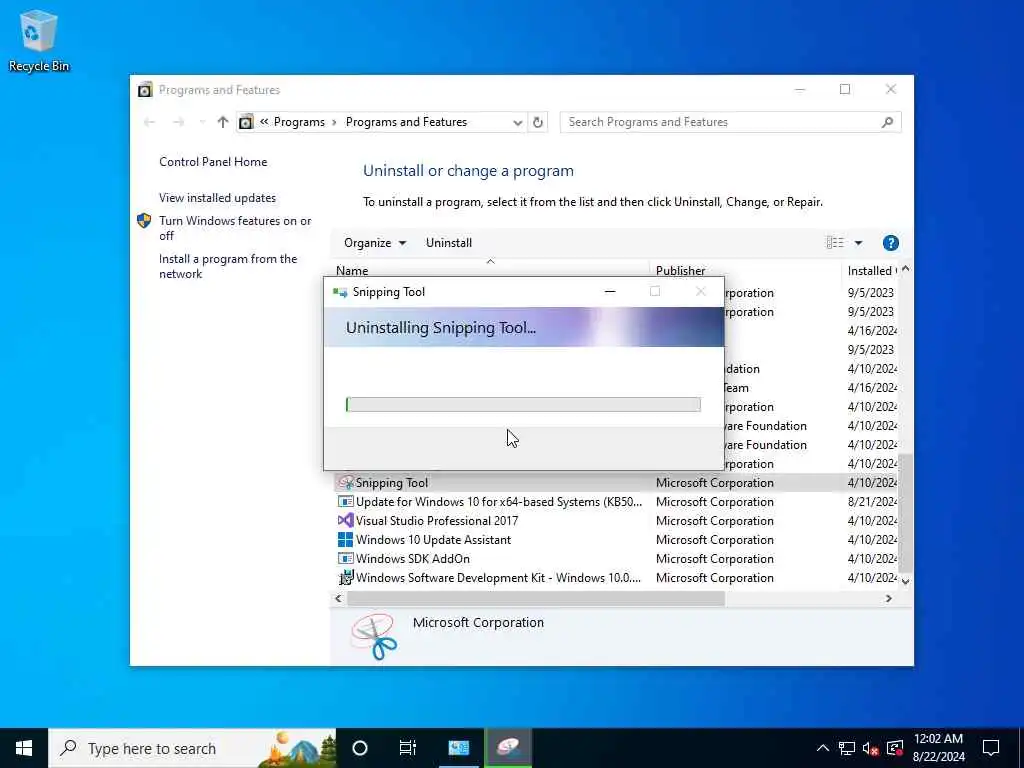
Task: Click the horizontal scrollbar thumb
Action: tap(536, 598)
